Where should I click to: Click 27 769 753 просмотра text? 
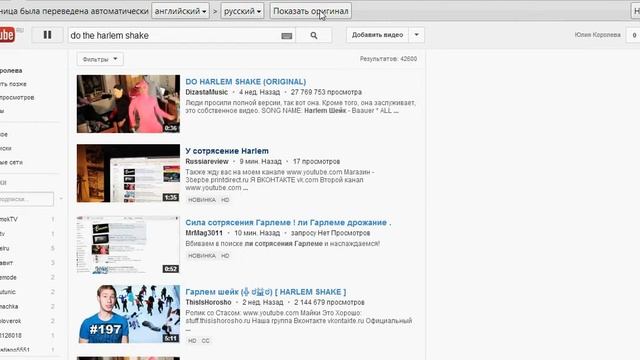(326, 92)
